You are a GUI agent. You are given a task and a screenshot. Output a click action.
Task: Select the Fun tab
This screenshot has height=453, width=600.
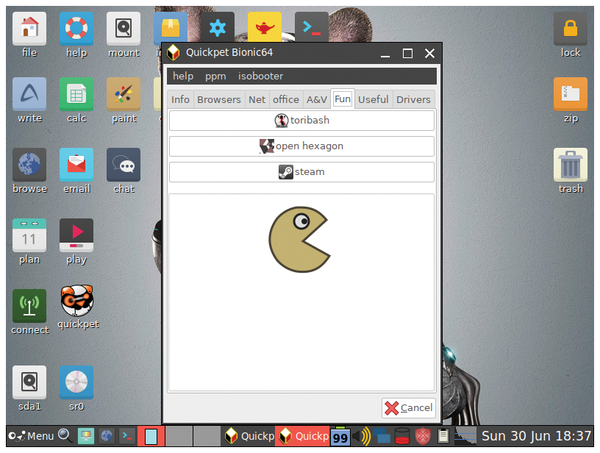342,99
